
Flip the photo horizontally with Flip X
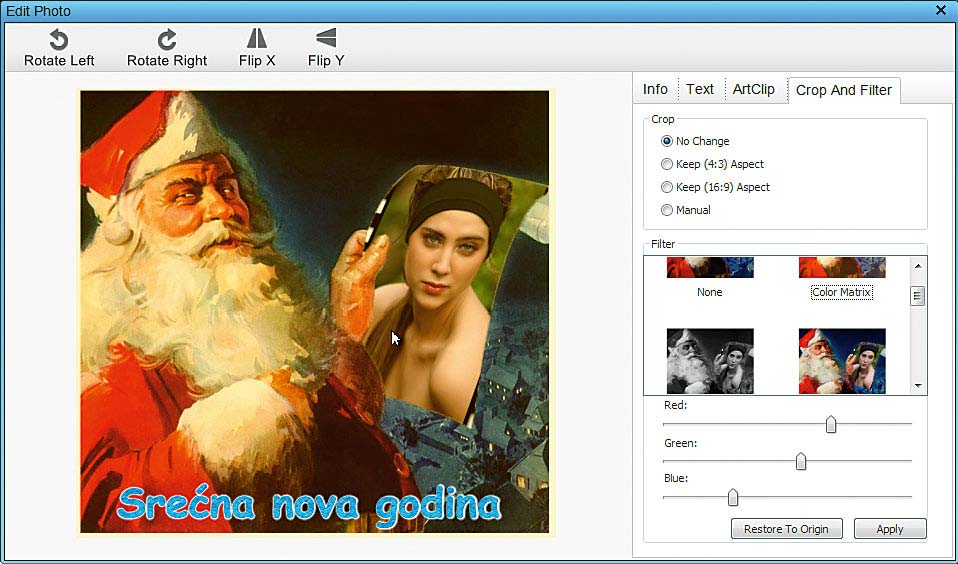tap(257, 47)
